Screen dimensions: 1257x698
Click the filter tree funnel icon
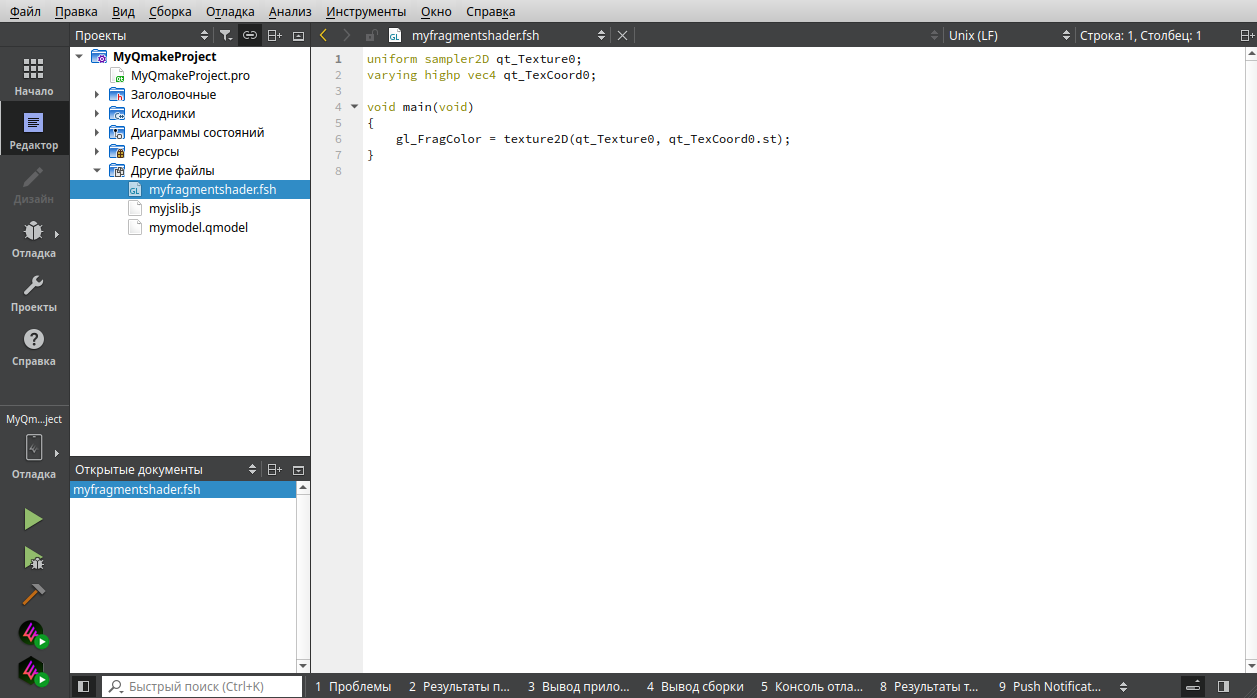[x=226, y=35]
